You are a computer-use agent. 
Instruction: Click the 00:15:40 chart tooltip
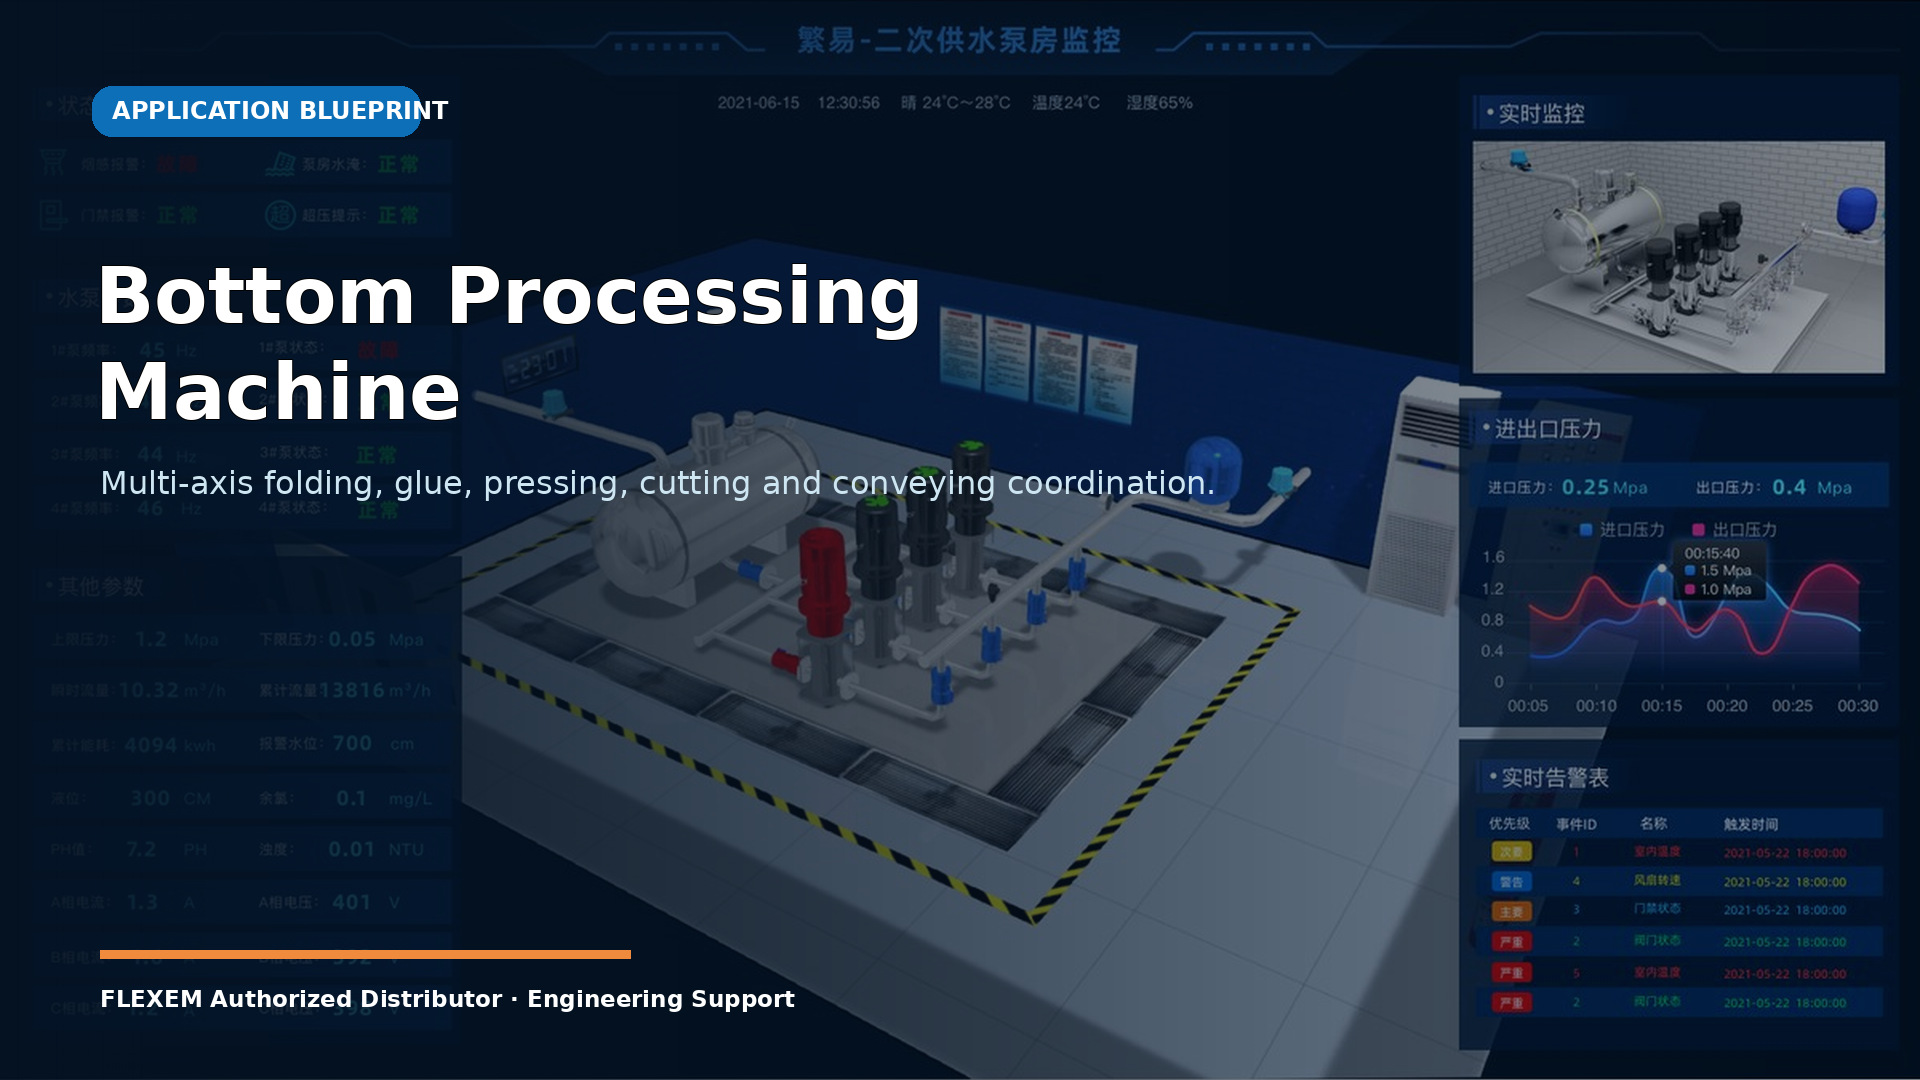(x=1719, y=571)
